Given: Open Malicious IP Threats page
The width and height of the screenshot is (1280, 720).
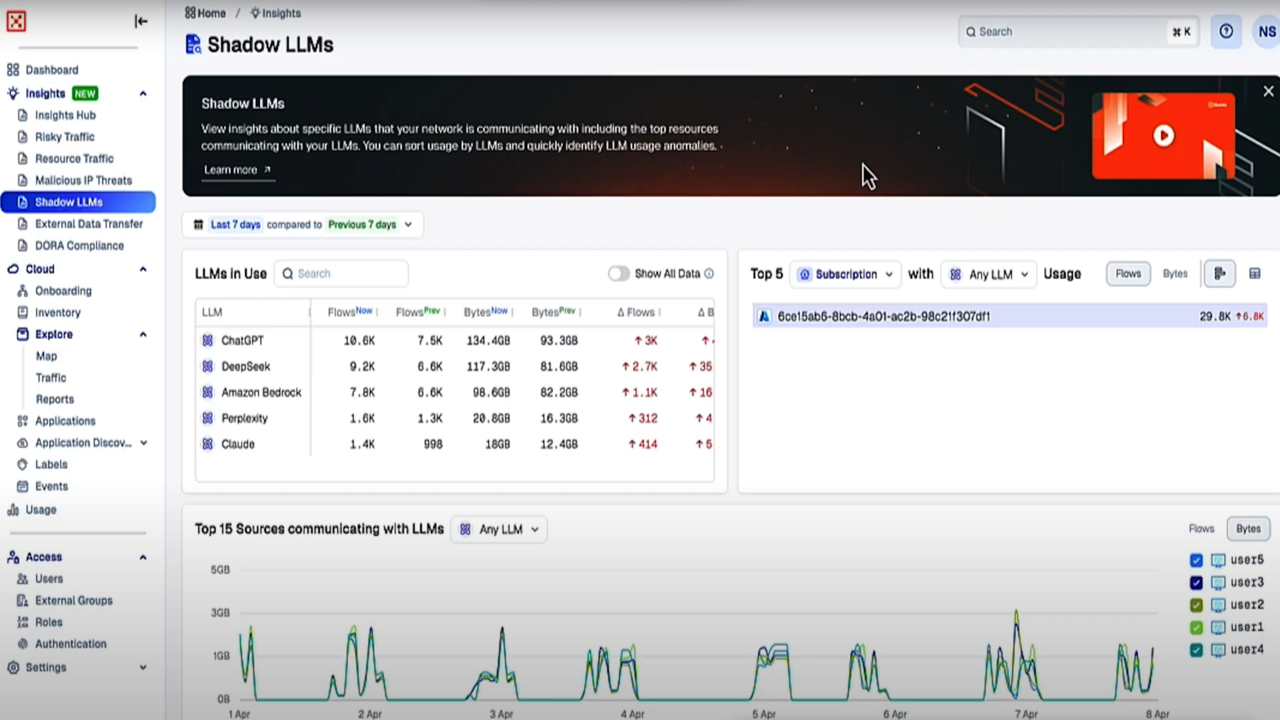Looking at the screenshot, I should pyautogui.click(x=83, y=181).
